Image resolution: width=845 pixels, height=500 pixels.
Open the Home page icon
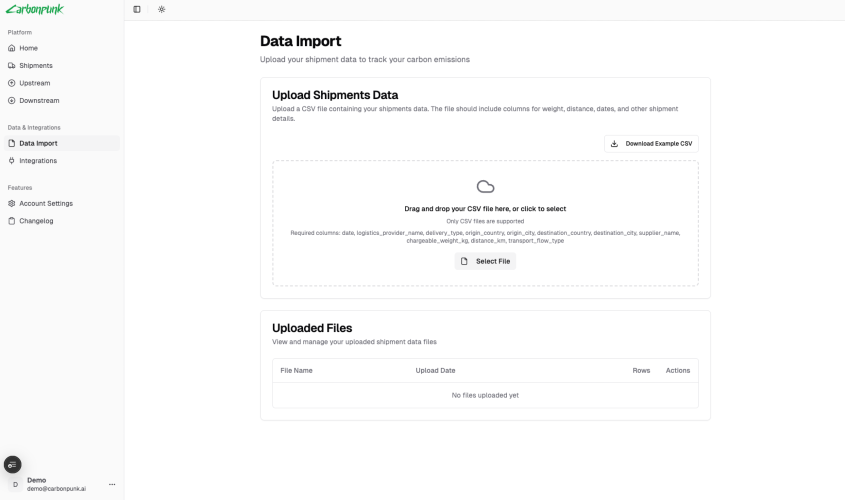[x=12, y=48]
